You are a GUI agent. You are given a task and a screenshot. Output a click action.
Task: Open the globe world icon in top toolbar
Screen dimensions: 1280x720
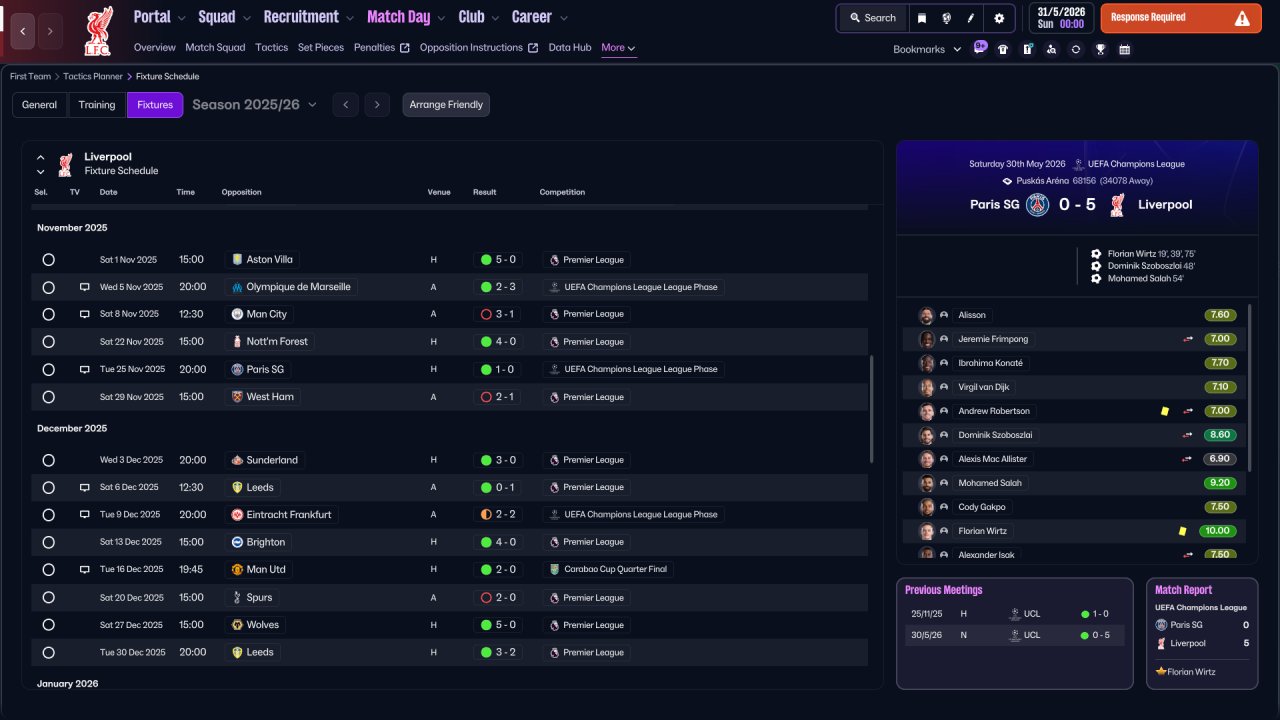[x=946, y=18]
